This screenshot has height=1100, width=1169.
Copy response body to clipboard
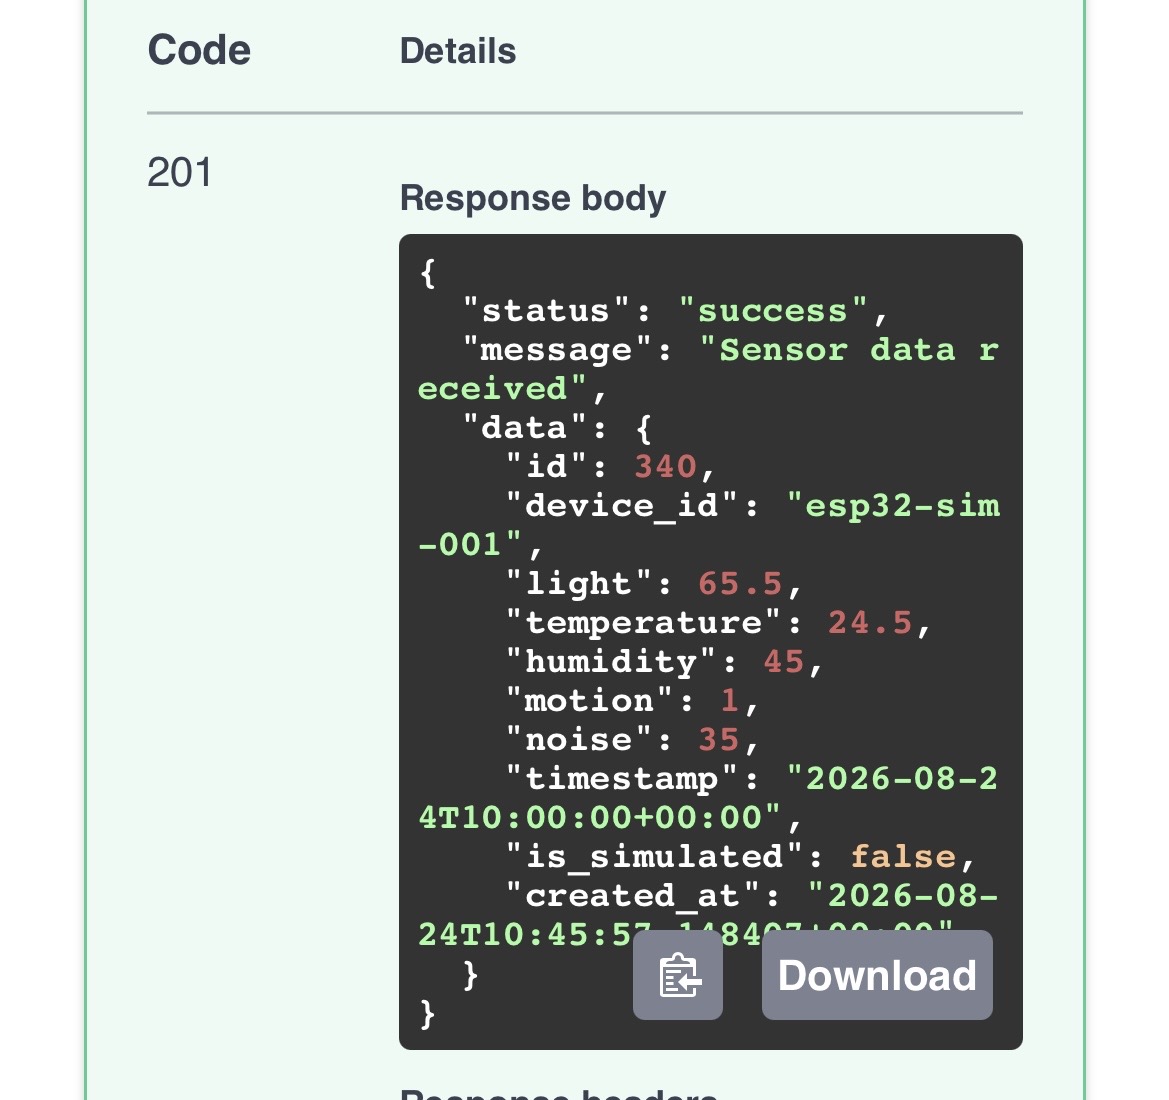678,975
